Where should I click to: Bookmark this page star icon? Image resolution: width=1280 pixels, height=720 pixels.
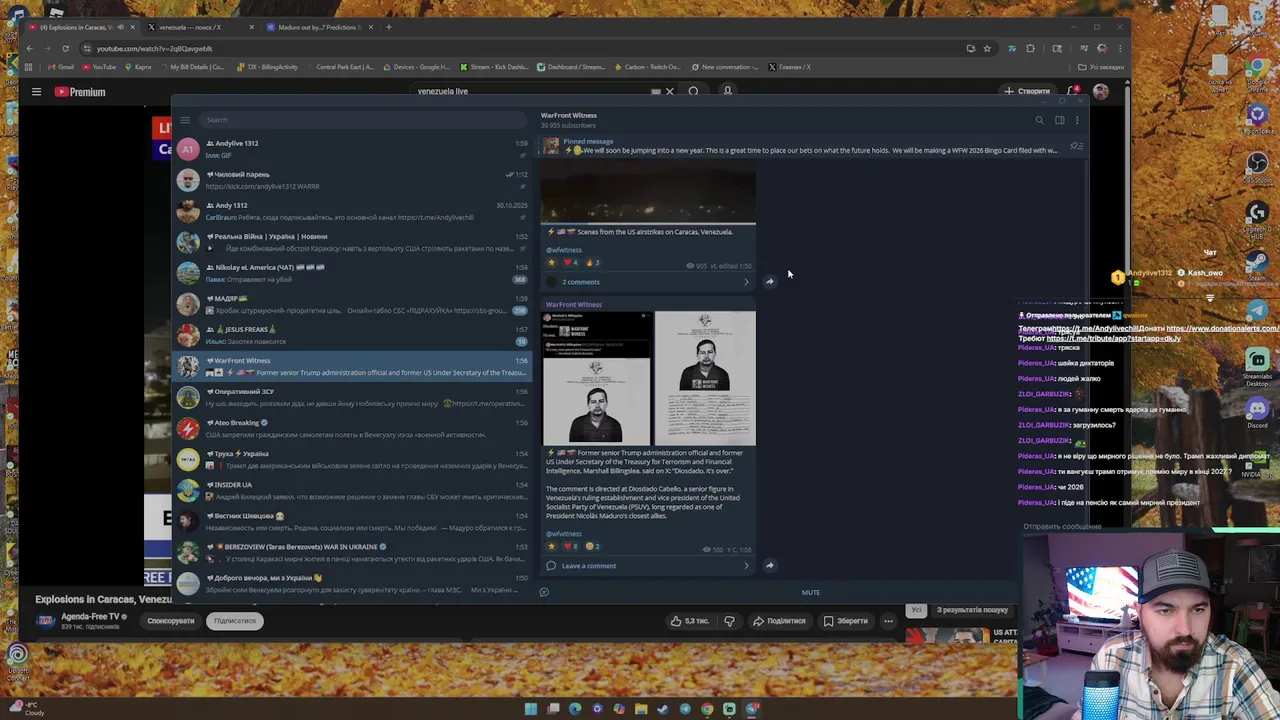987,48
